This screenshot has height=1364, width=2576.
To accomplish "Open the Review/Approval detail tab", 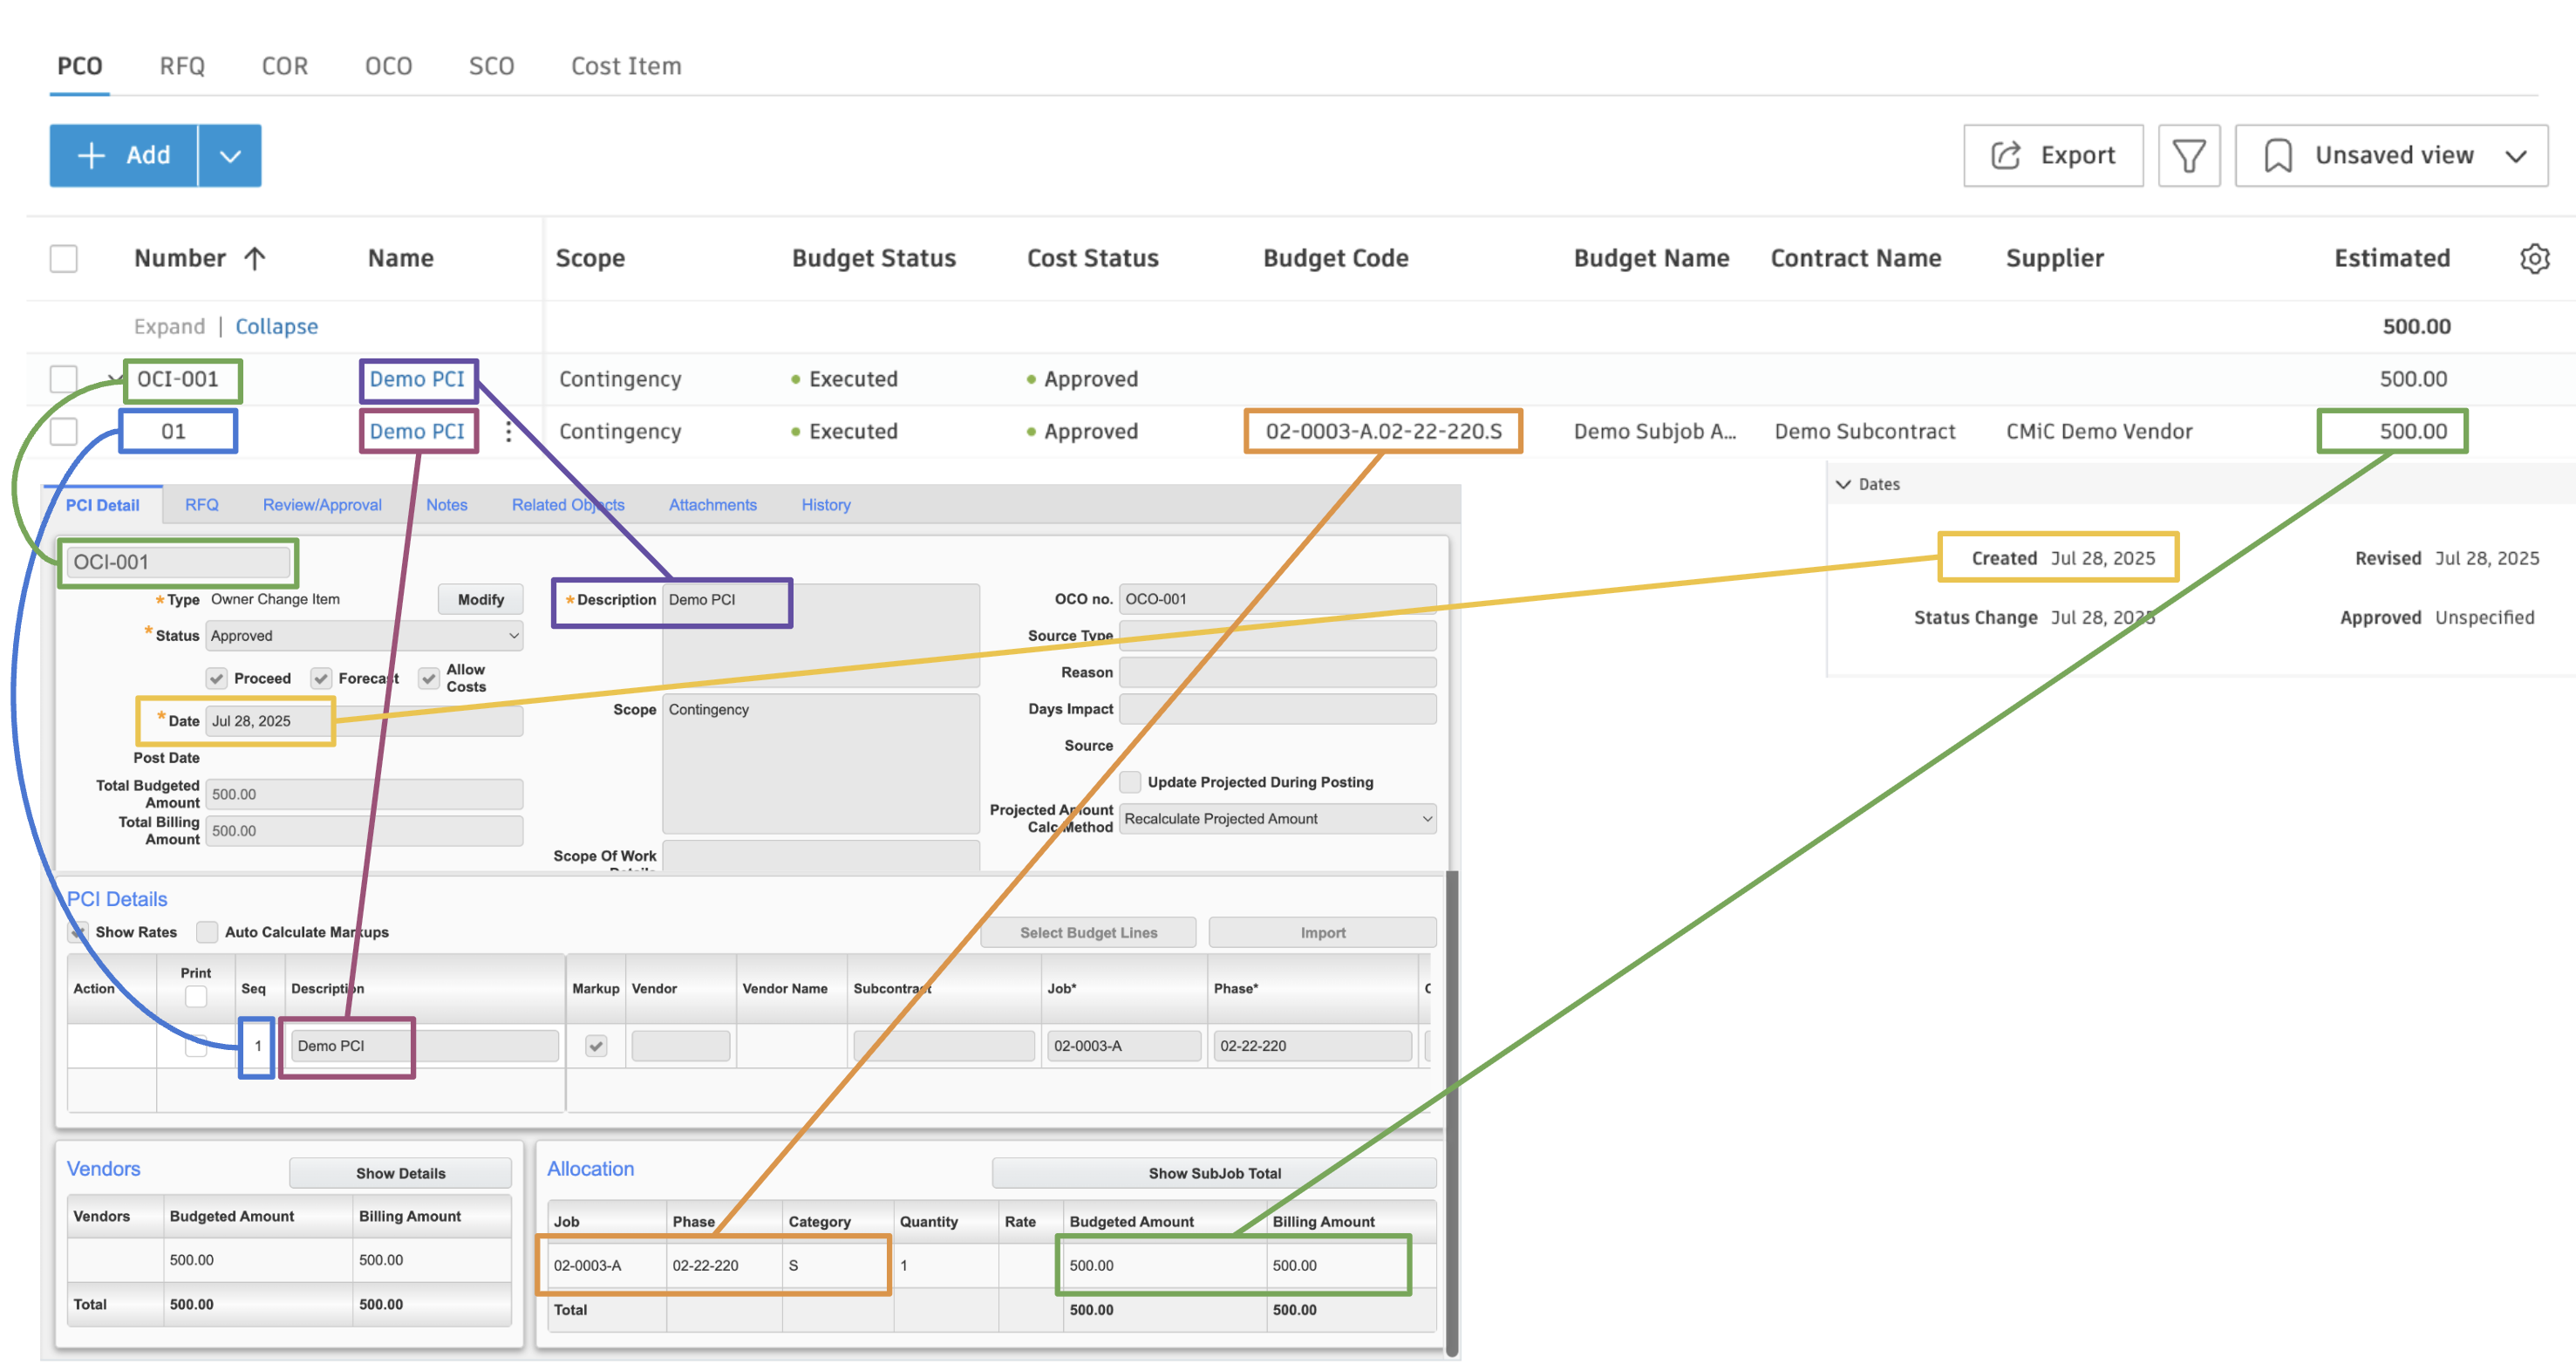I will pyautogui.click(x=322, y=504).
